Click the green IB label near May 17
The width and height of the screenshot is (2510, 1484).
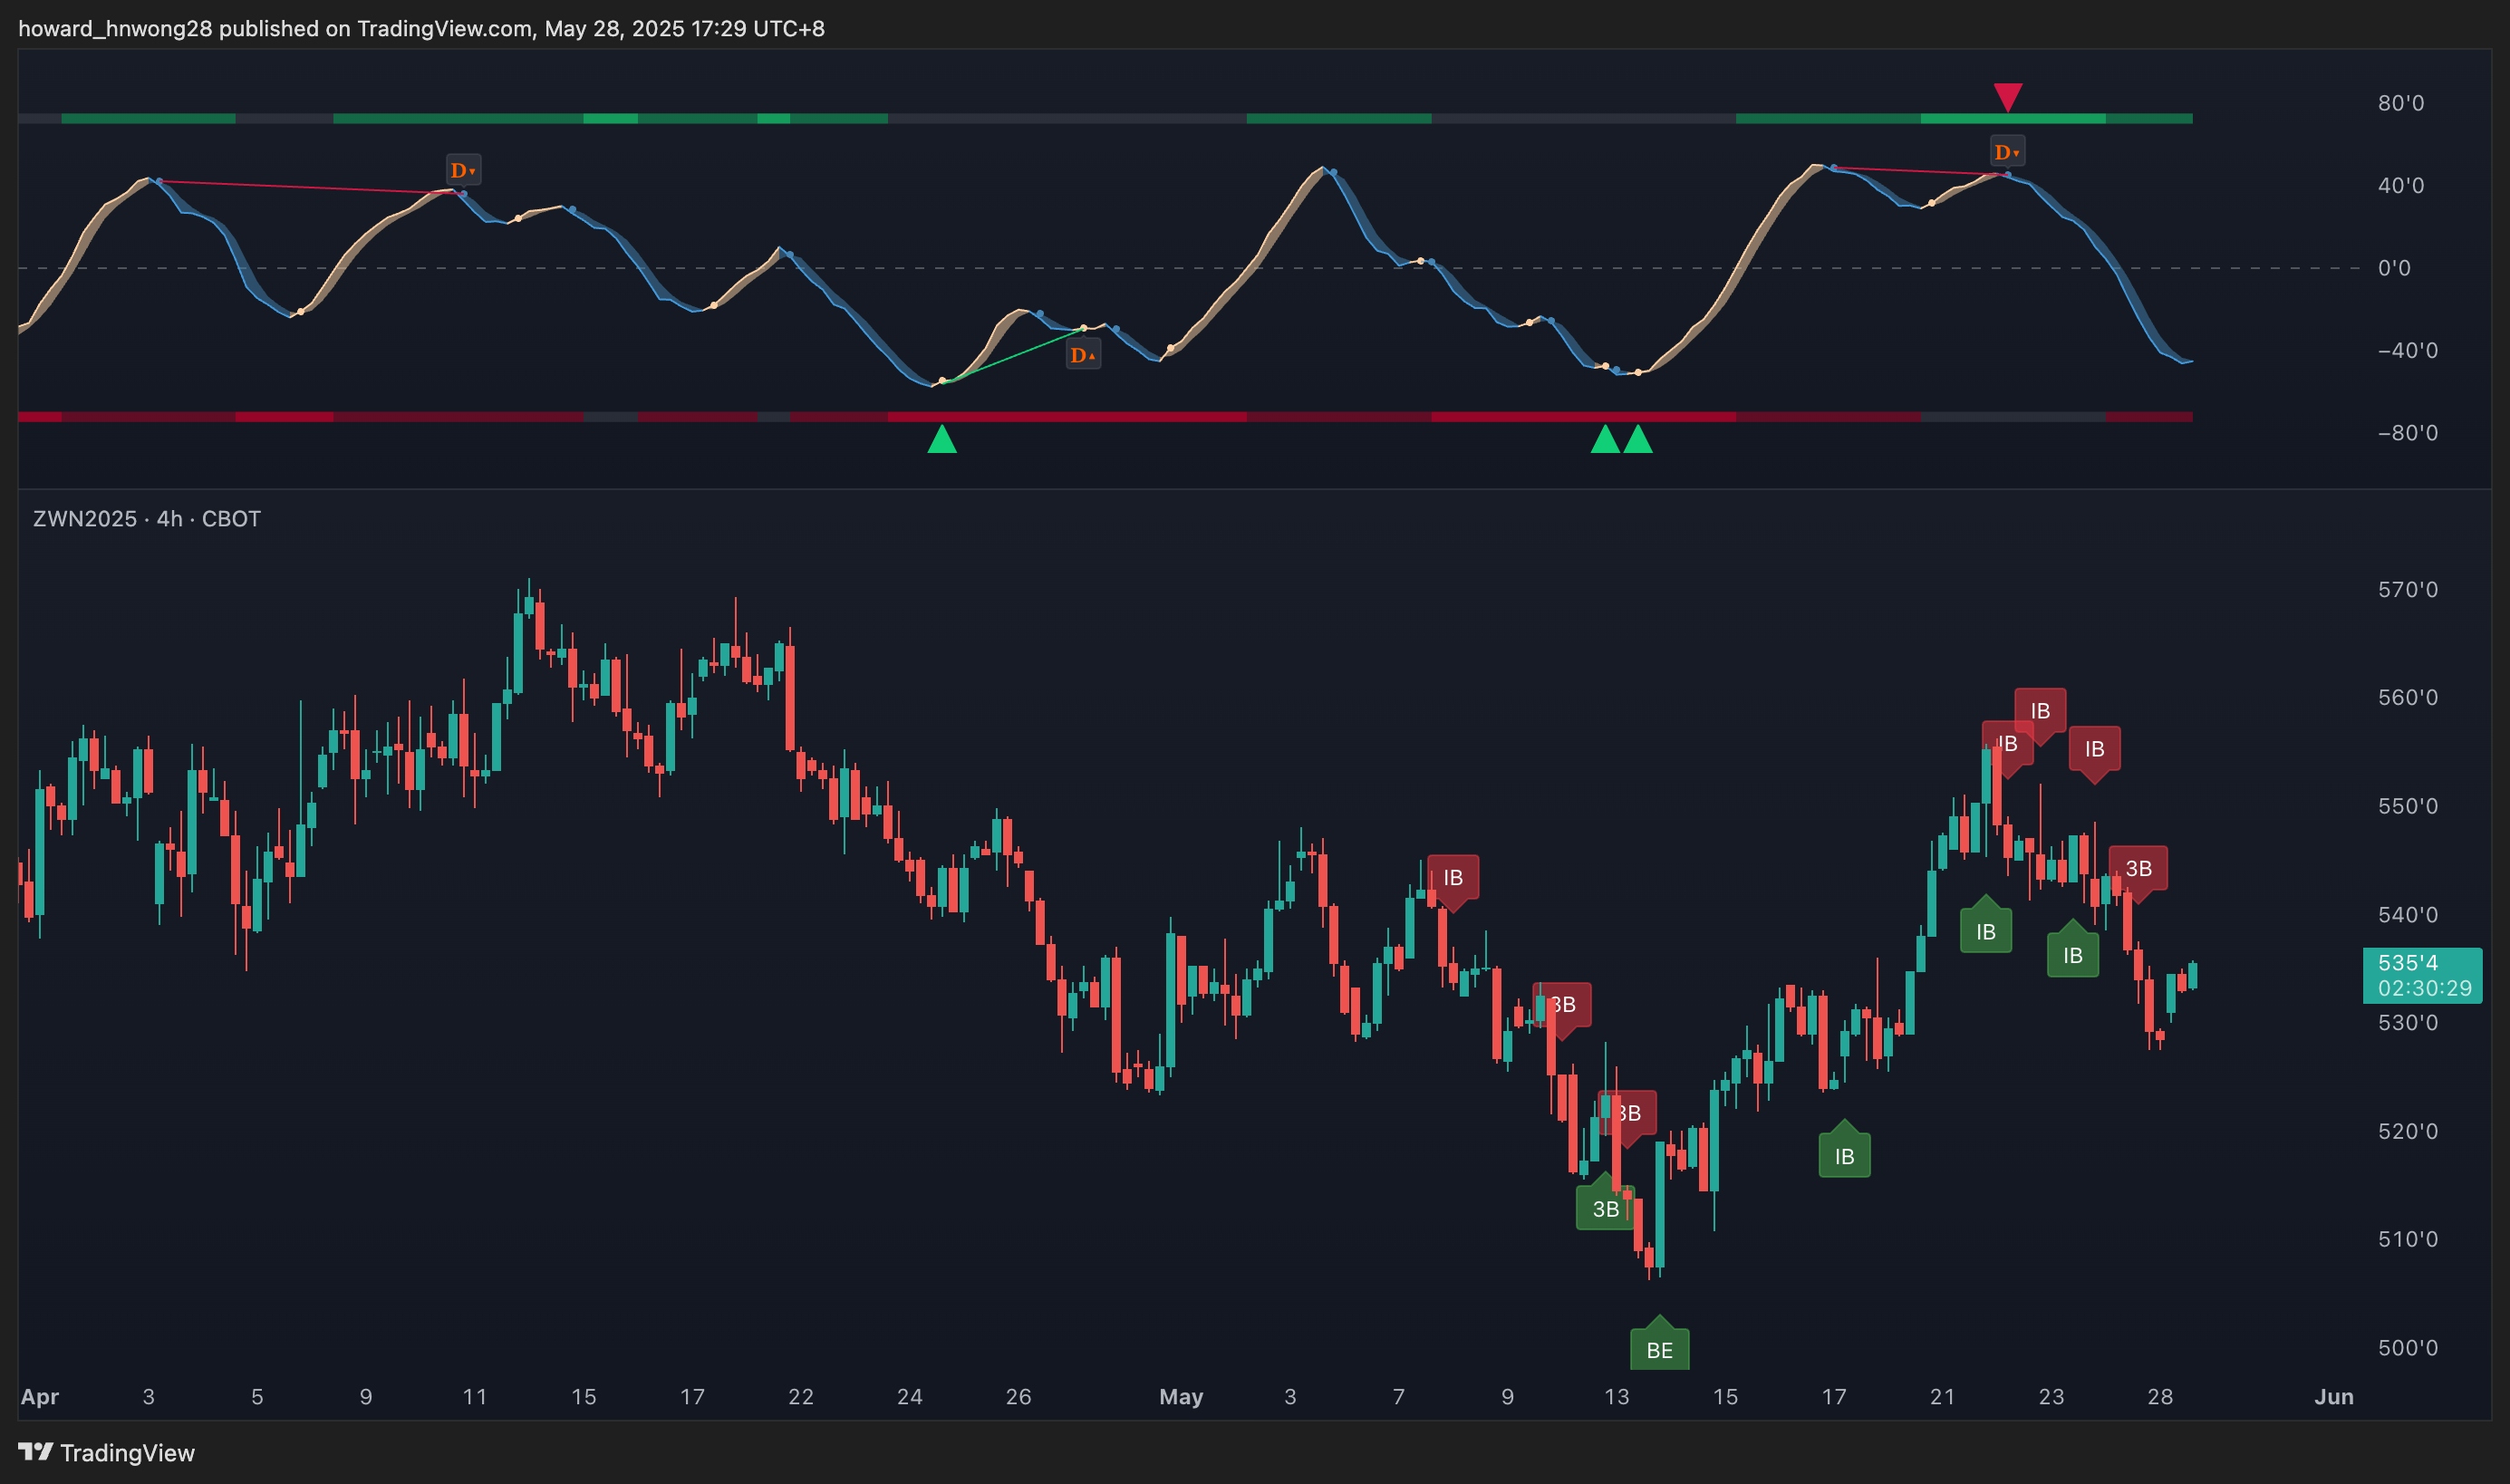[1844, 1155]
